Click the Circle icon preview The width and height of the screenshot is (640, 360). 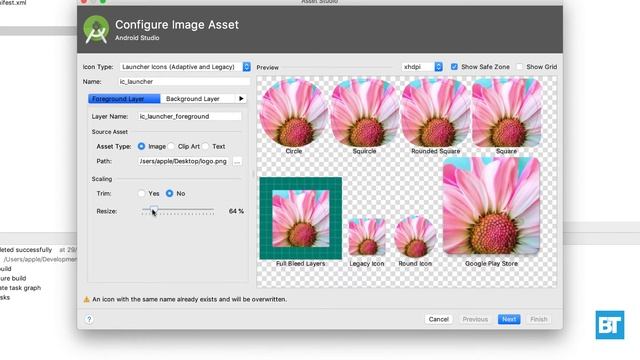tap(293, 113)
